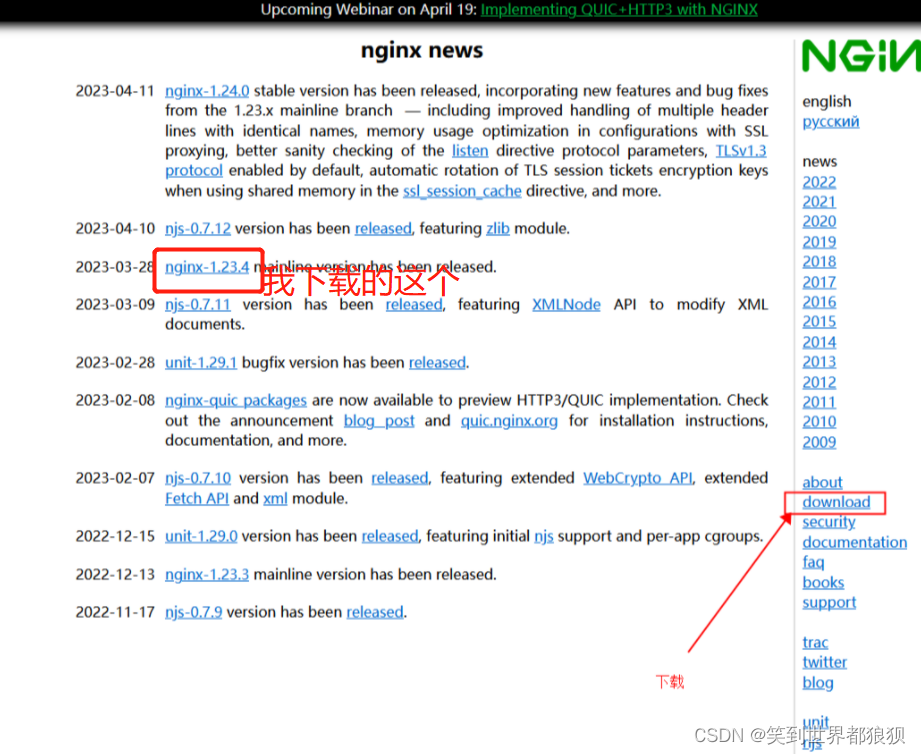Visit the quic.nginx.org link
The image size is (921, 754).
pyautogui.click(x=509, y=421)
